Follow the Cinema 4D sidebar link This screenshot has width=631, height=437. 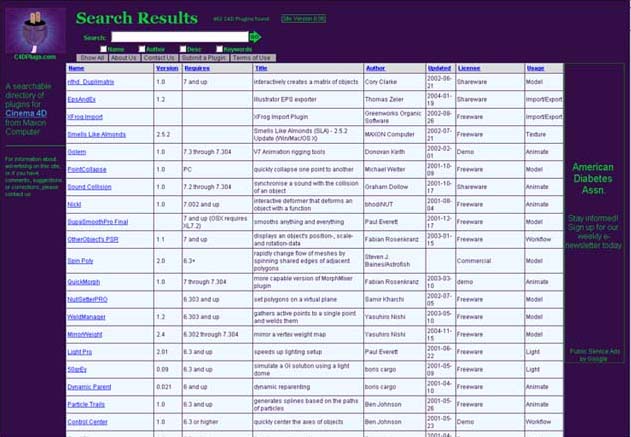(26, 113)
